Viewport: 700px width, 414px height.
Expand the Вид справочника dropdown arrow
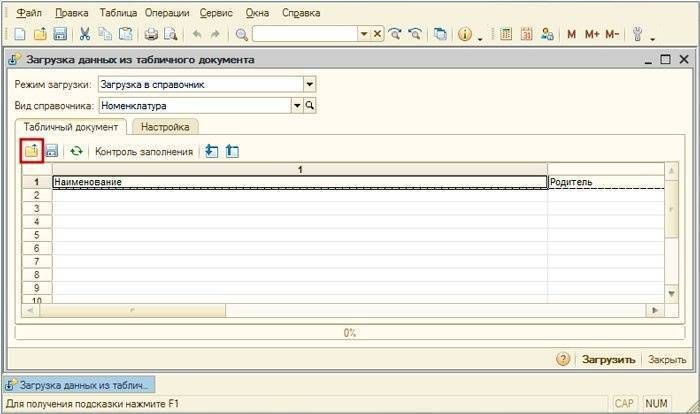point(297,105)
